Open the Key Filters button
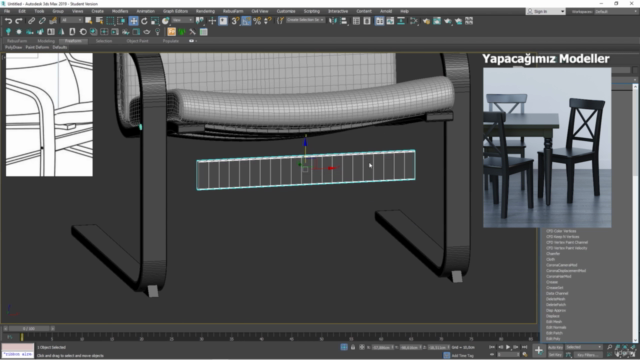The height and width of the screenshot is (360, 640). pyautogui.click(x=588, y=355)
